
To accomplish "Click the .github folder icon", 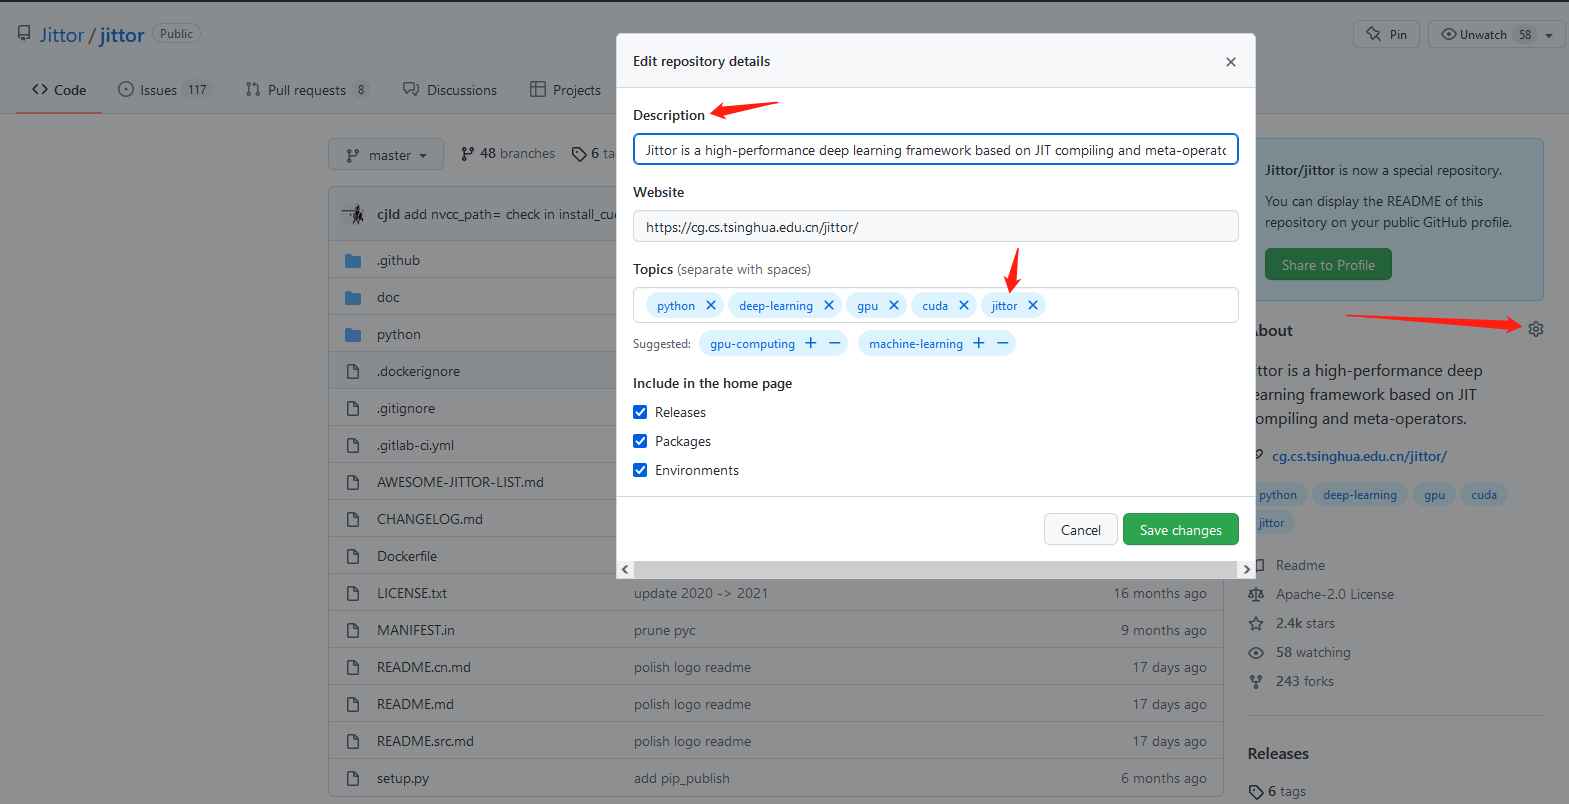I will [353, 261].
